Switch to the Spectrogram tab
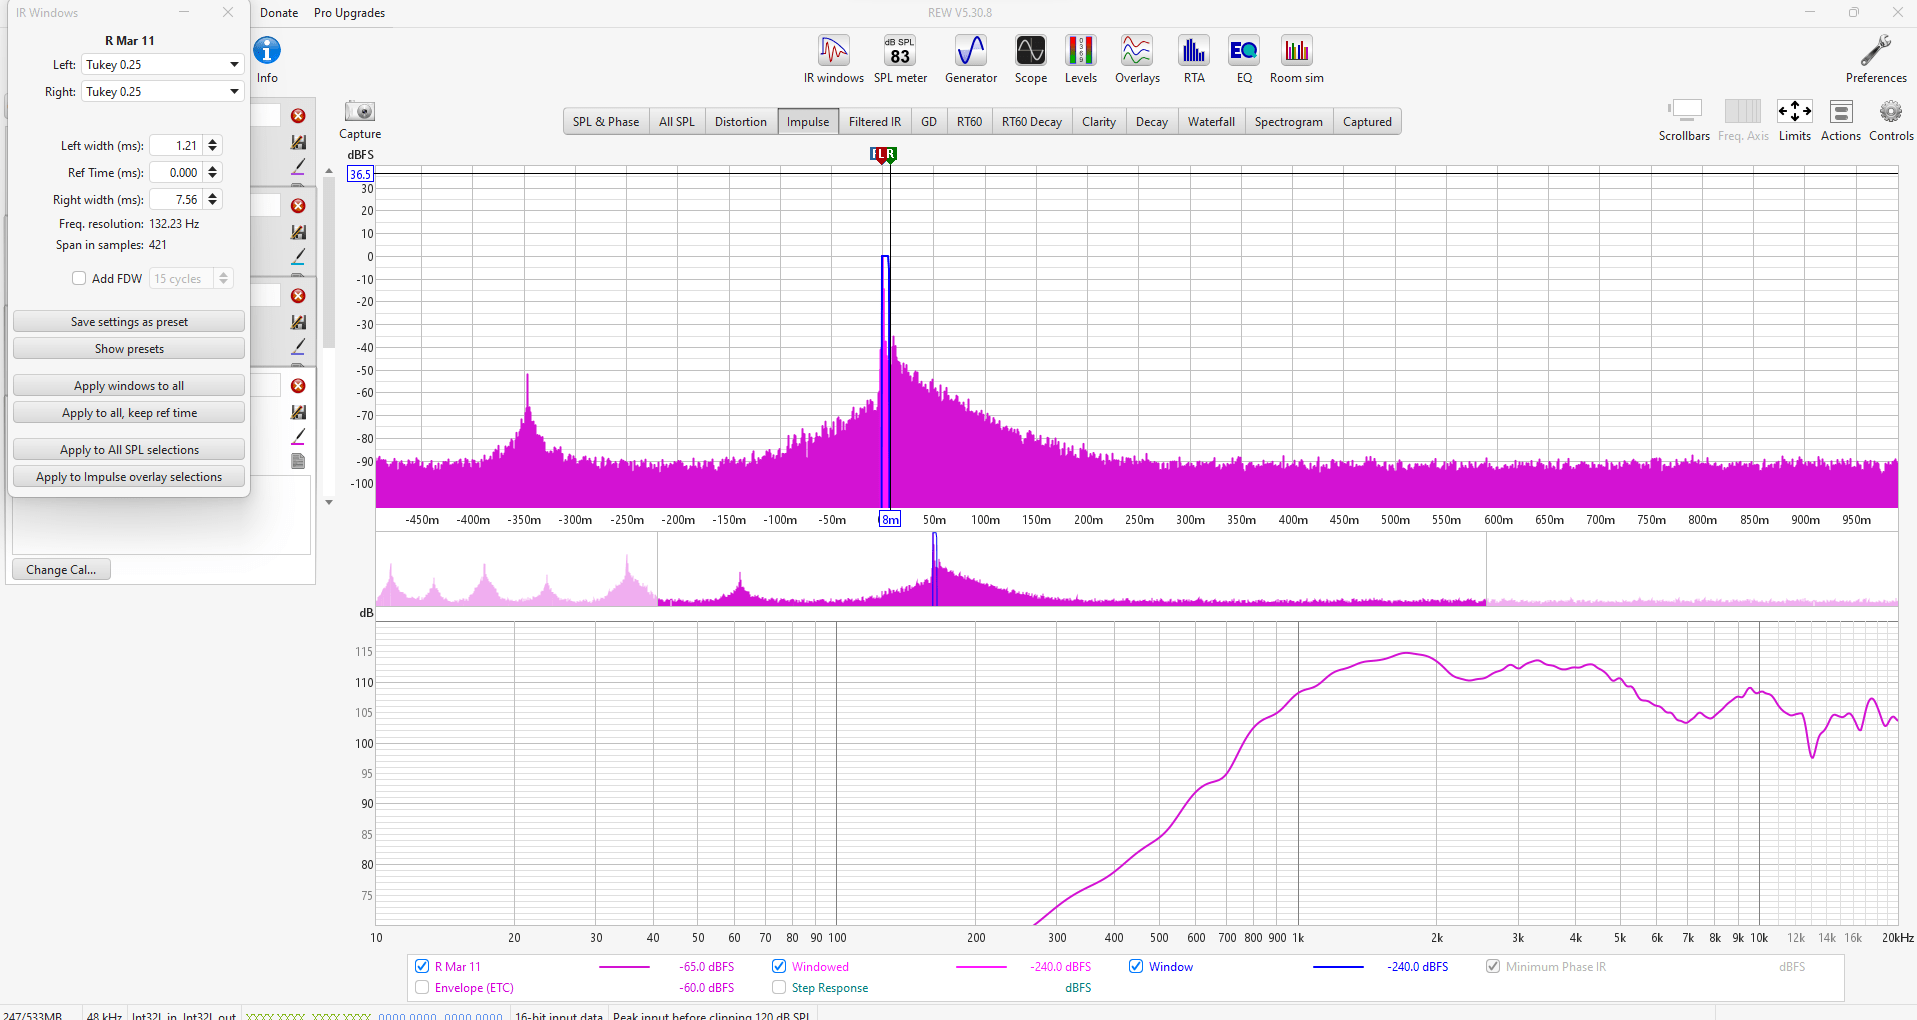The height and width of the screenshot is (1020, 1917). tap(1289, 122)
